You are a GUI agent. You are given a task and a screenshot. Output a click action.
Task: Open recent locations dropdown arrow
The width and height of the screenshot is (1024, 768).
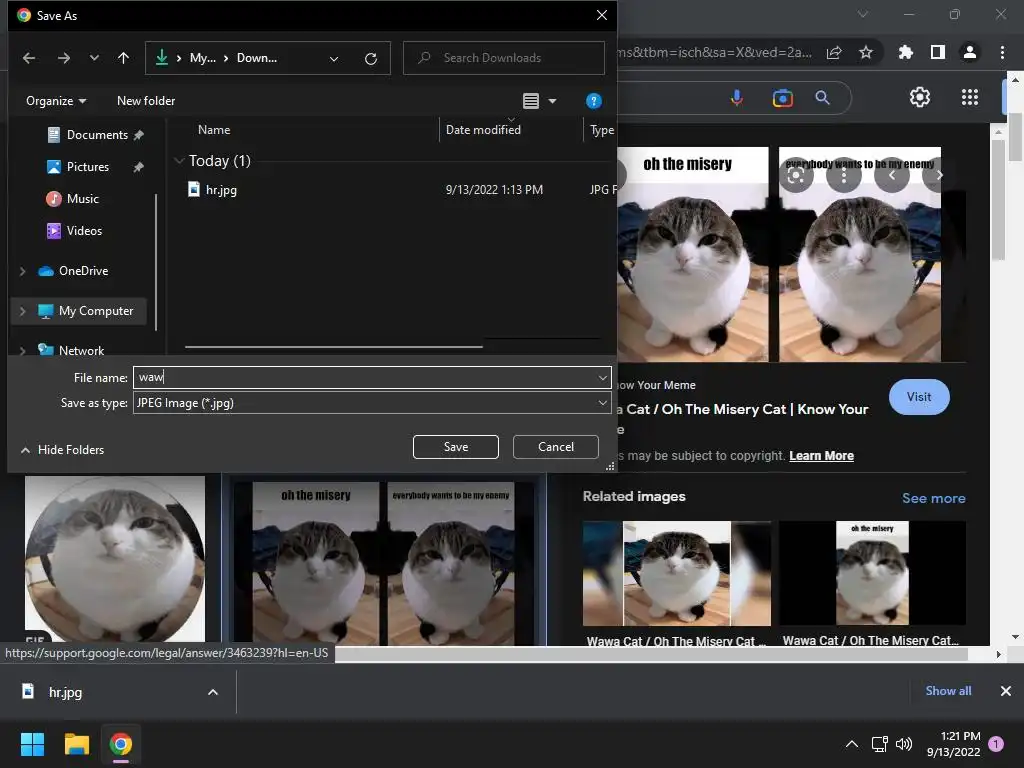94,58
